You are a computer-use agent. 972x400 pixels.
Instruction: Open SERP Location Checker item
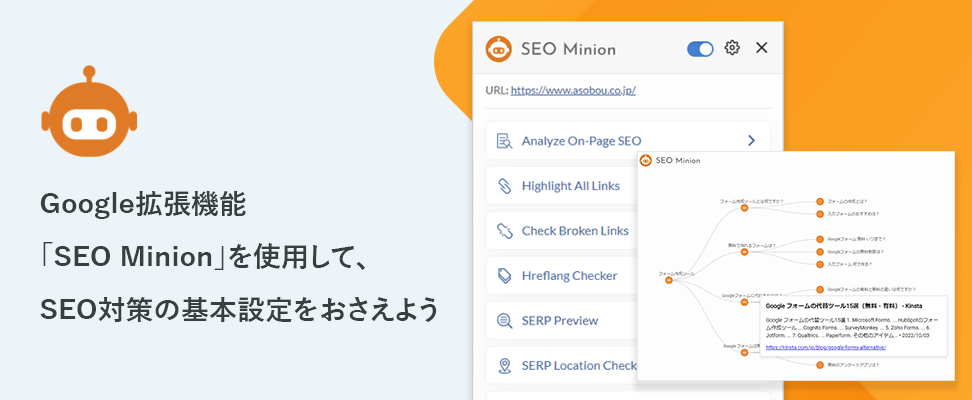[x=562, y=365]
